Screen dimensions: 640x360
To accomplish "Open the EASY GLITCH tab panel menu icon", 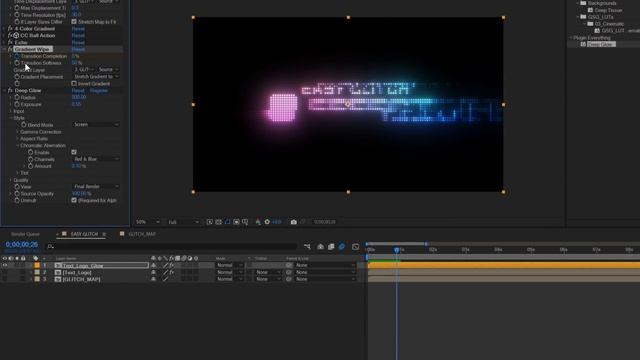I will point(104,234).
